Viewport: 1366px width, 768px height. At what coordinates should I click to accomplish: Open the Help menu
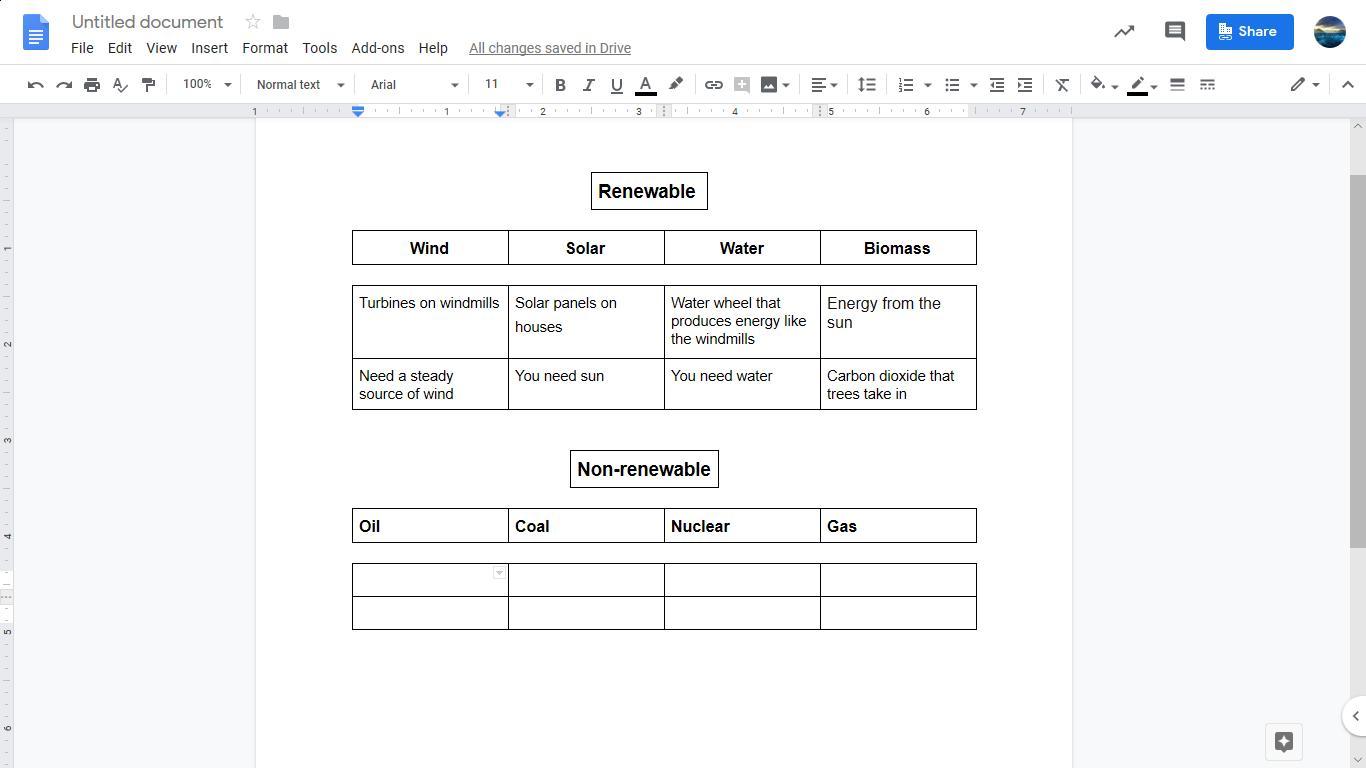pos(433,48)
